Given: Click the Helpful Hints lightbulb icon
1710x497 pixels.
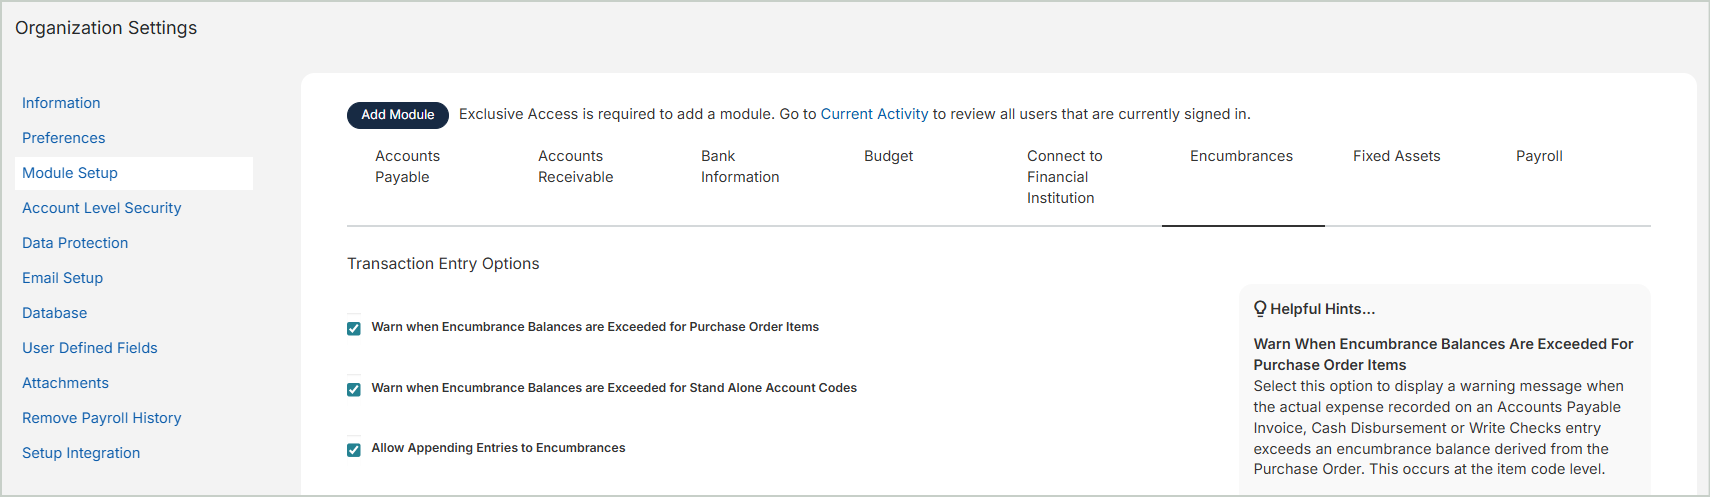Looking at the screenshot, I should point(1260,309).
